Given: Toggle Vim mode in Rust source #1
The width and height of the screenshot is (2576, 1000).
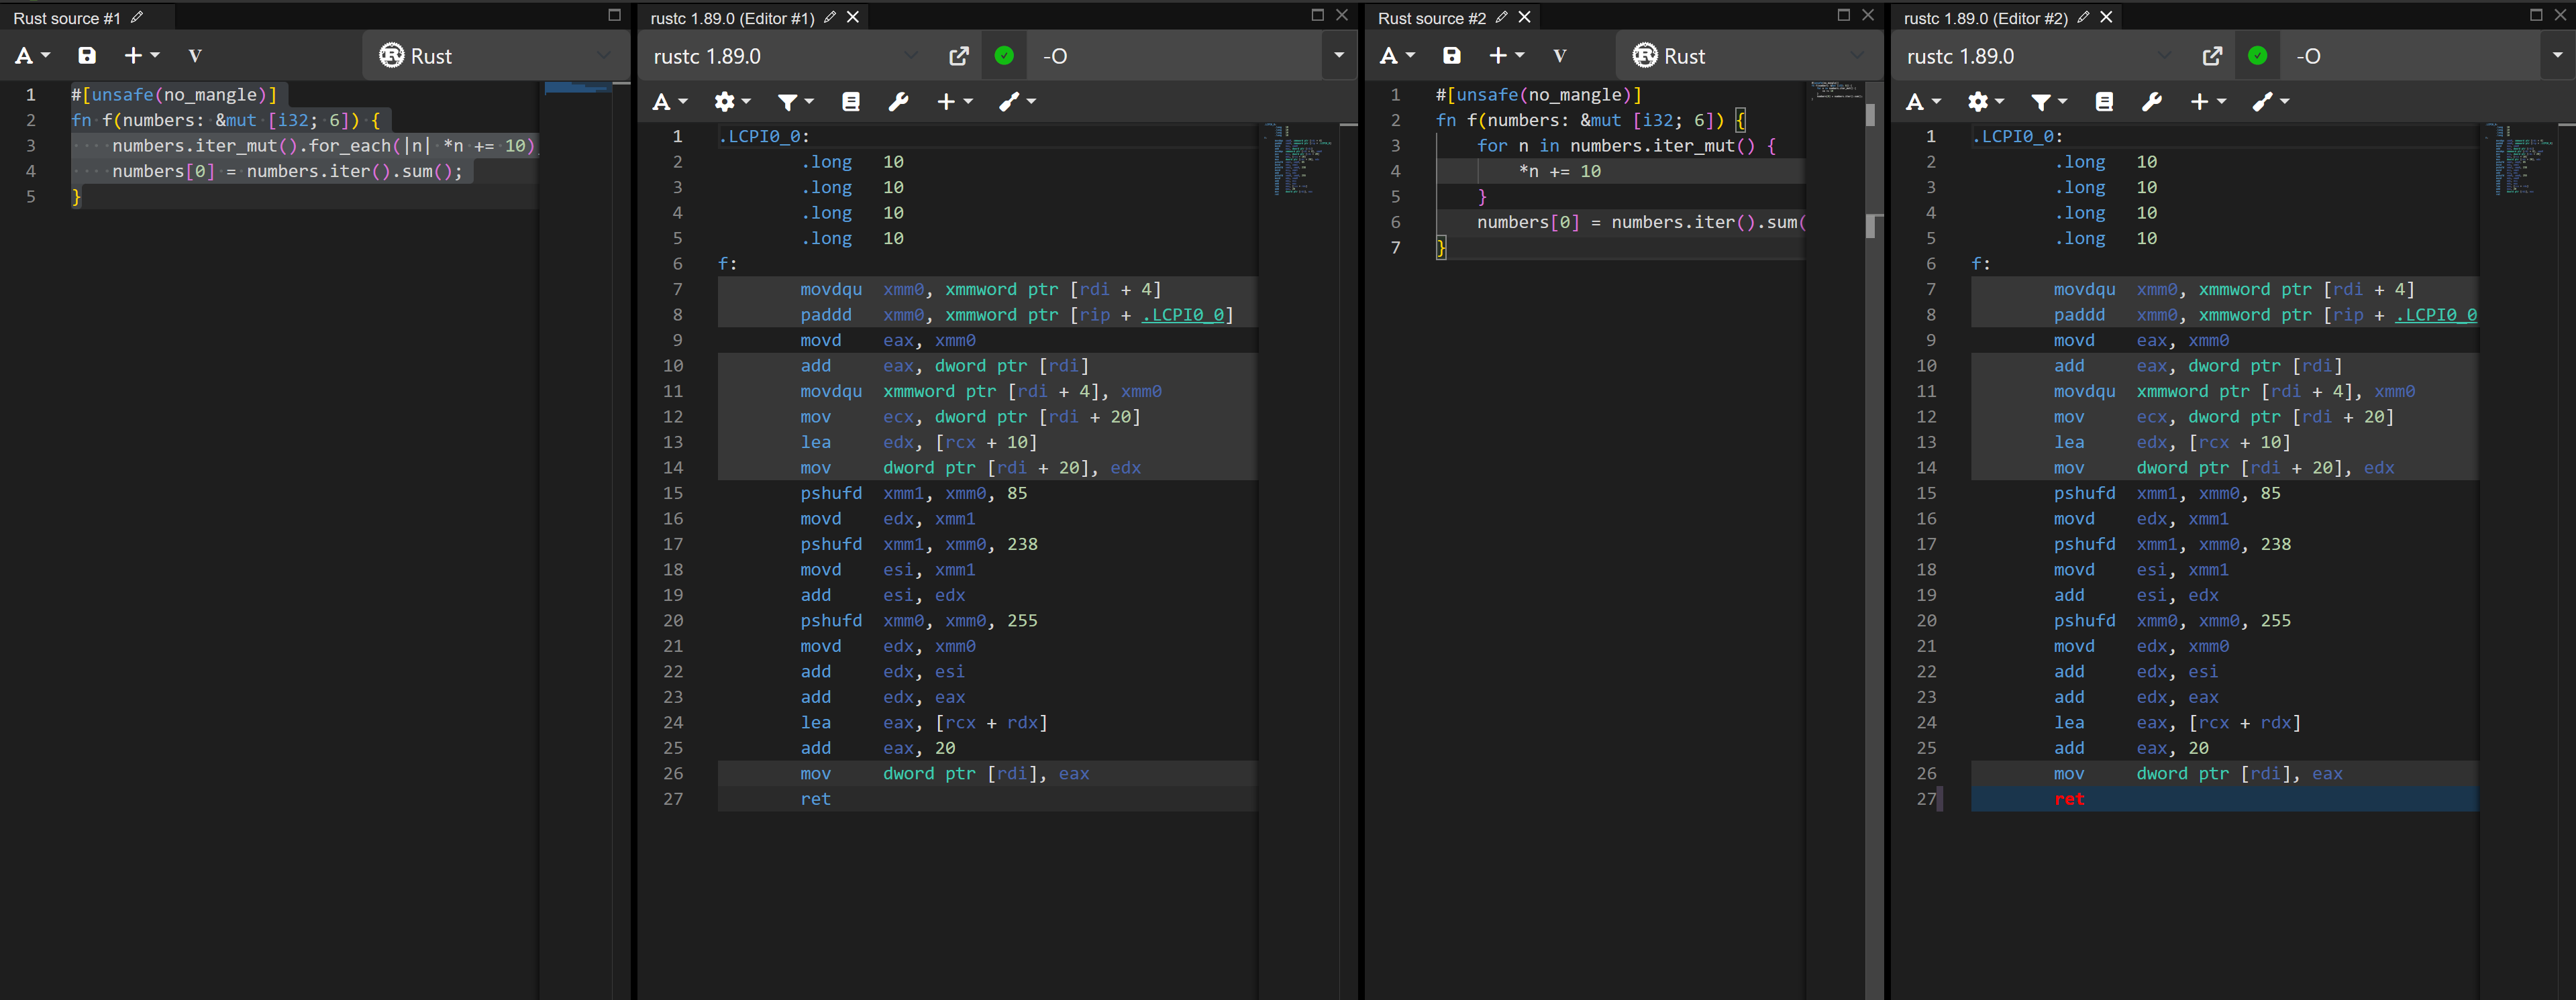Looking at the screenshot, I should (195, 56).
